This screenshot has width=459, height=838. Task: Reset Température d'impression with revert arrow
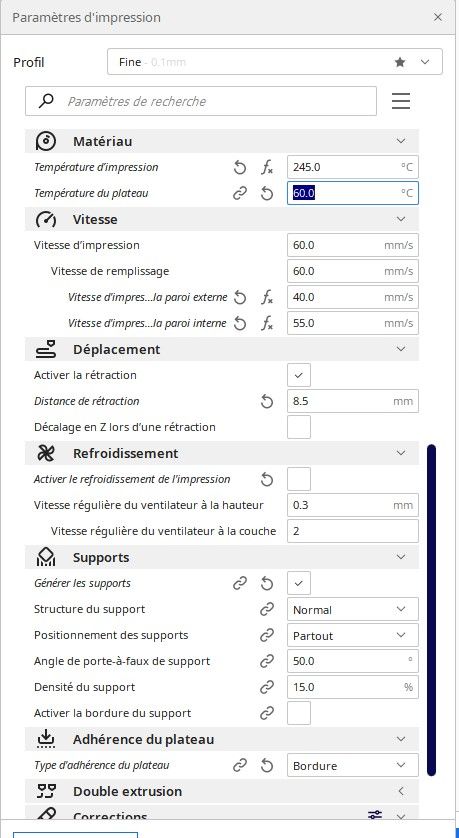coord(240,167)
